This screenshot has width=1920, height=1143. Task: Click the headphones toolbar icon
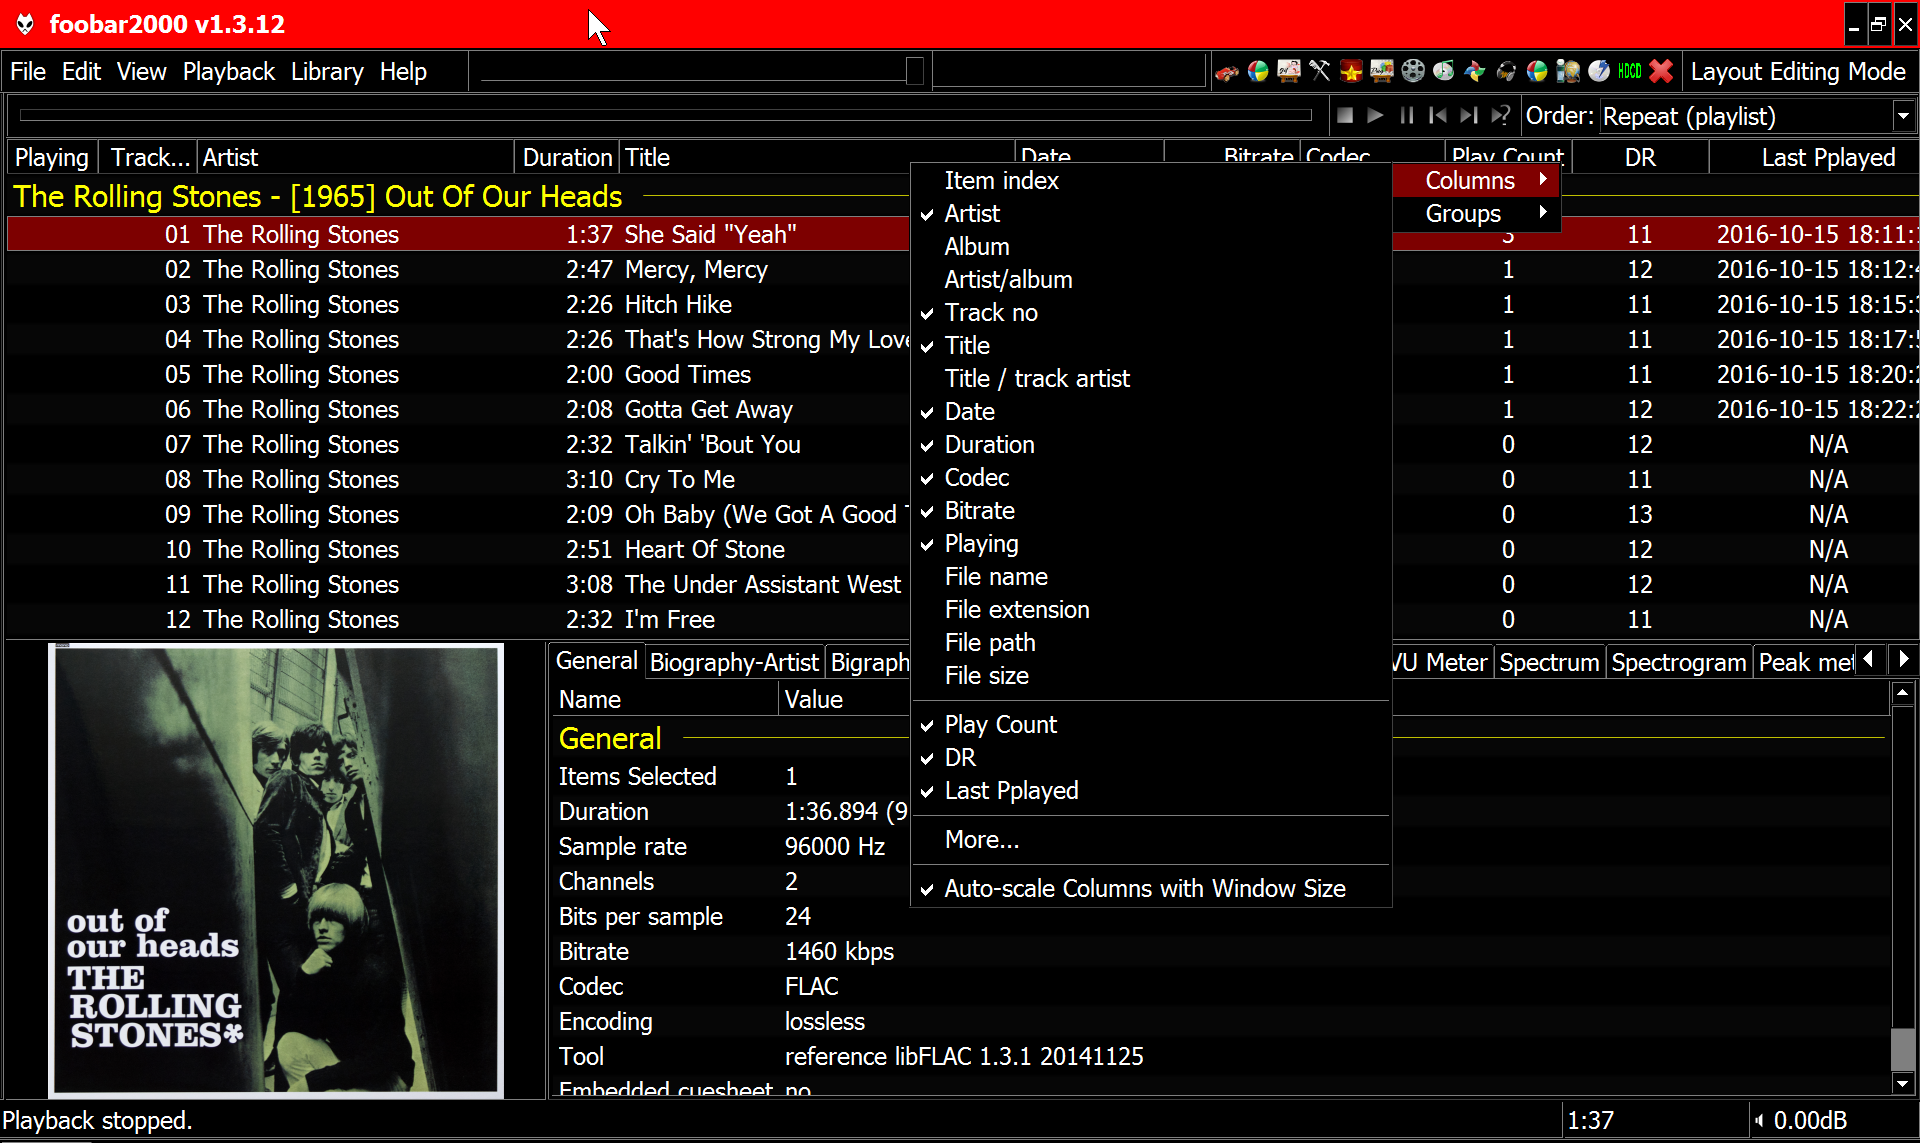click(1506, 71)
